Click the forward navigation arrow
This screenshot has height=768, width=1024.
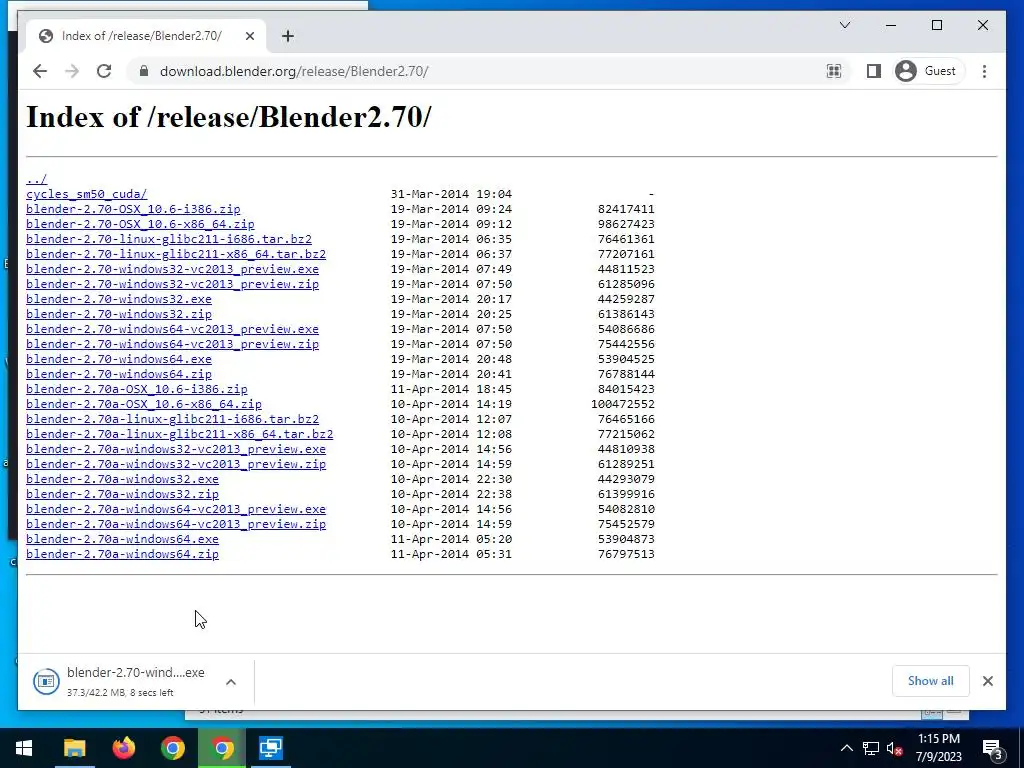(x=72, y=71)
